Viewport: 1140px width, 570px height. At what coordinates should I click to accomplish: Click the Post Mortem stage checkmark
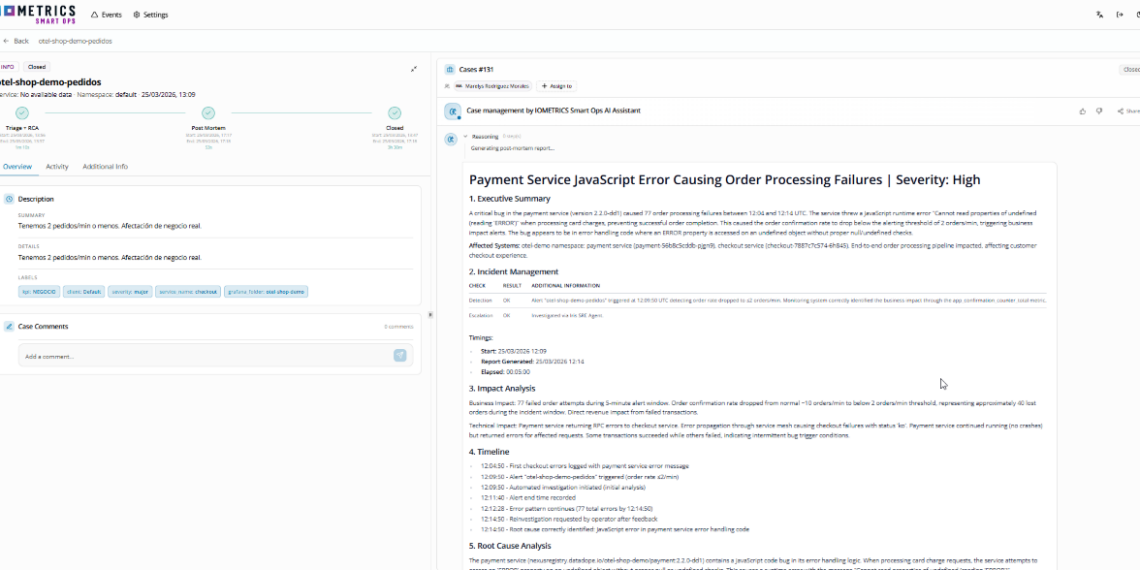click(208, 113)
